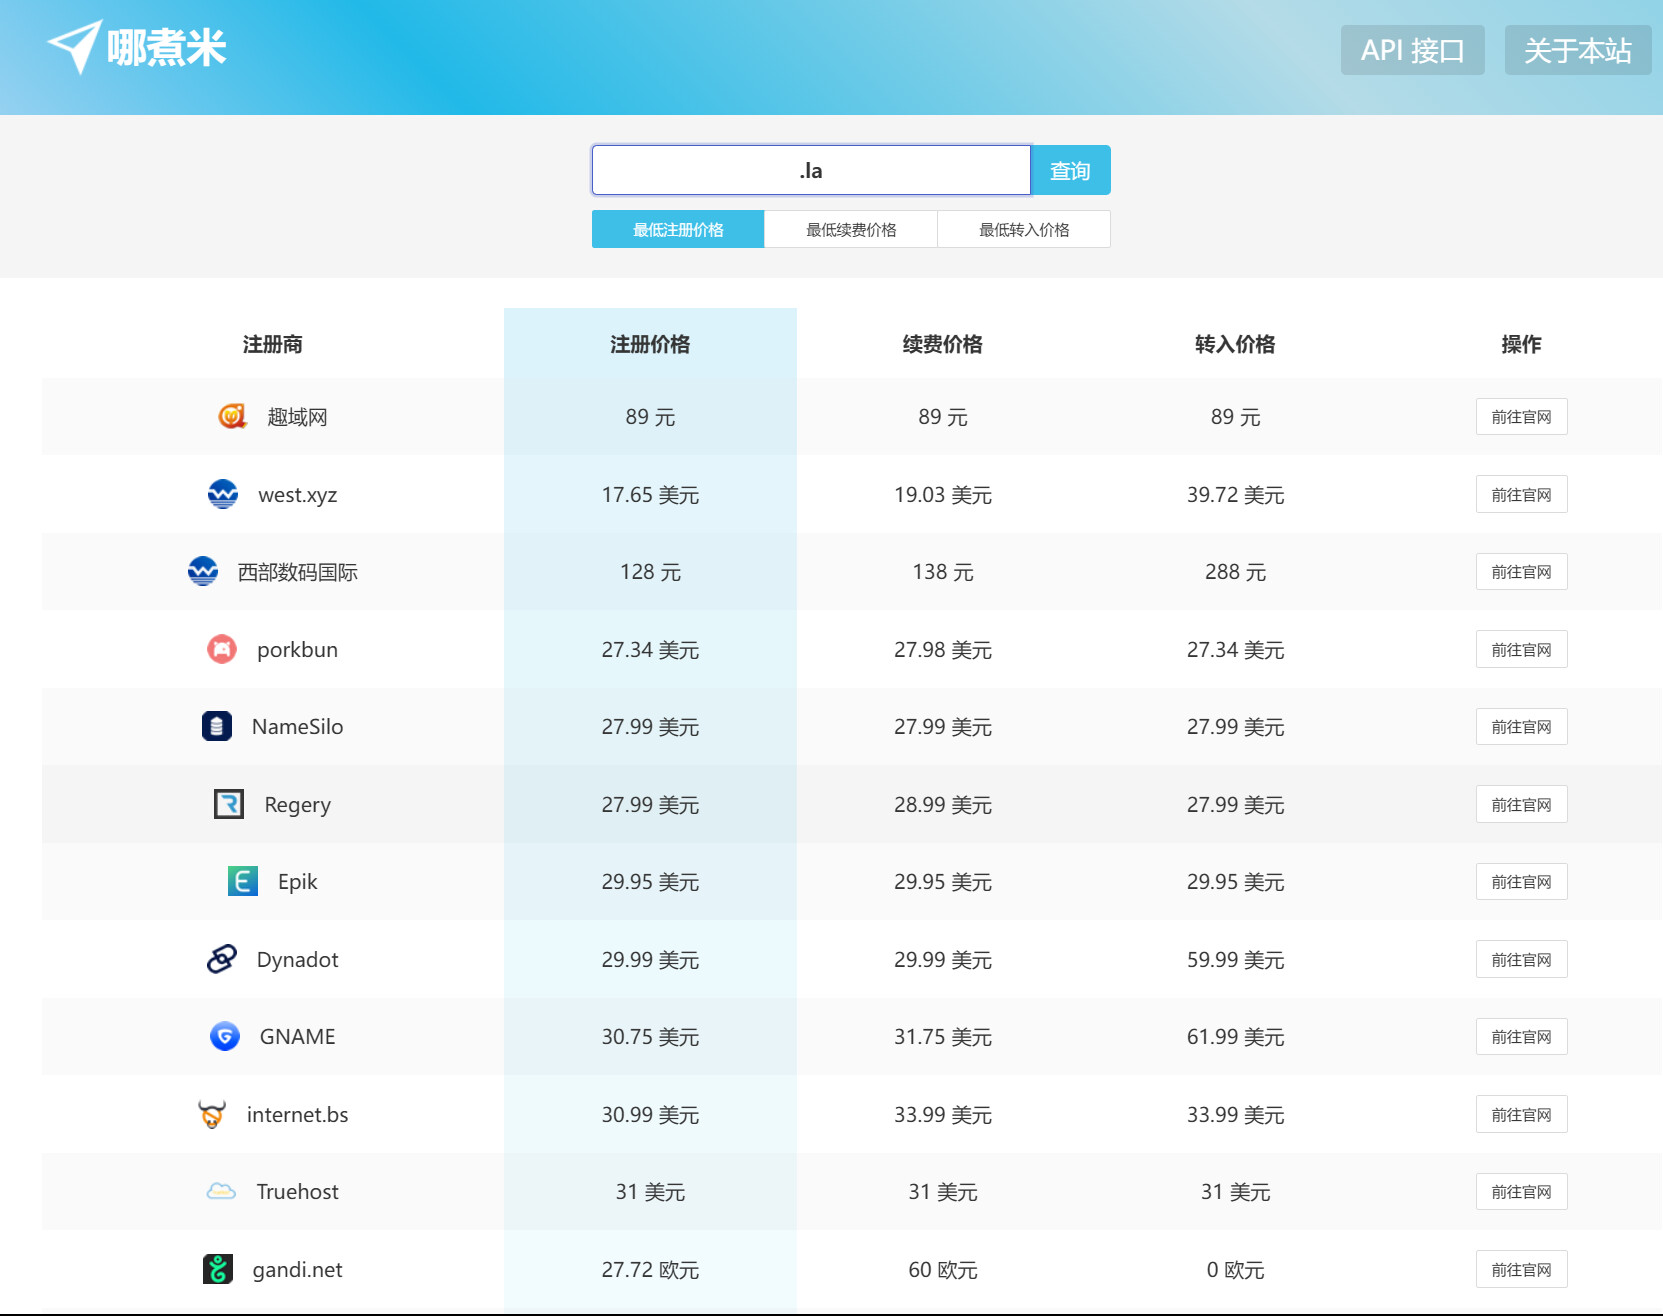Screen dimensions: 1663x1316
Task: Click 前往官网 in the Truehost row
Action: pyautogui.click(x=1521, y=1192)
